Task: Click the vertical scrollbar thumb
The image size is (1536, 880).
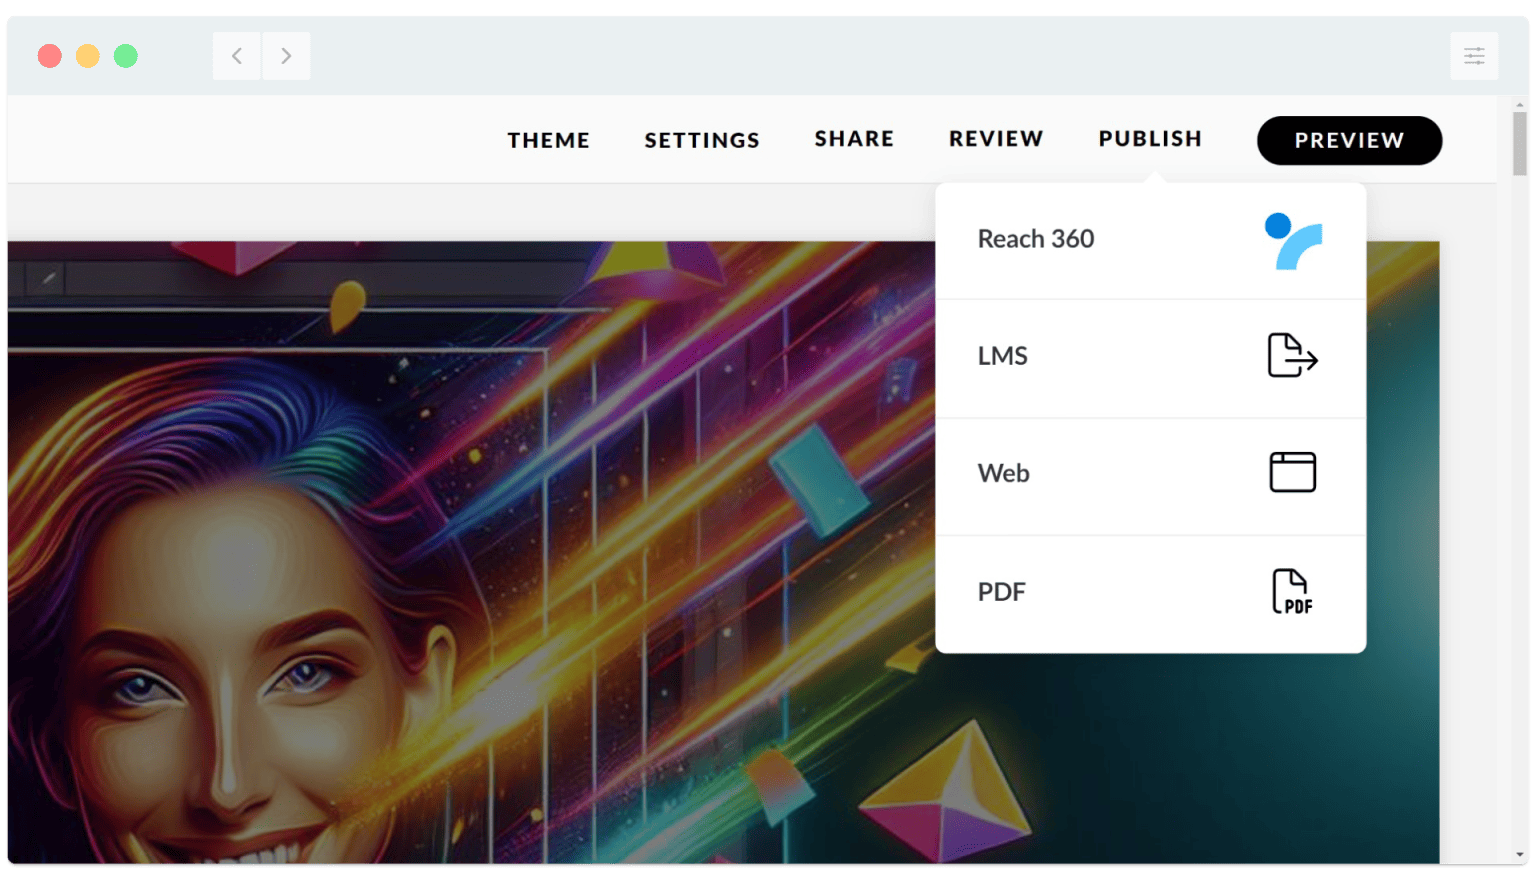Action: [x=1520, y=143]
